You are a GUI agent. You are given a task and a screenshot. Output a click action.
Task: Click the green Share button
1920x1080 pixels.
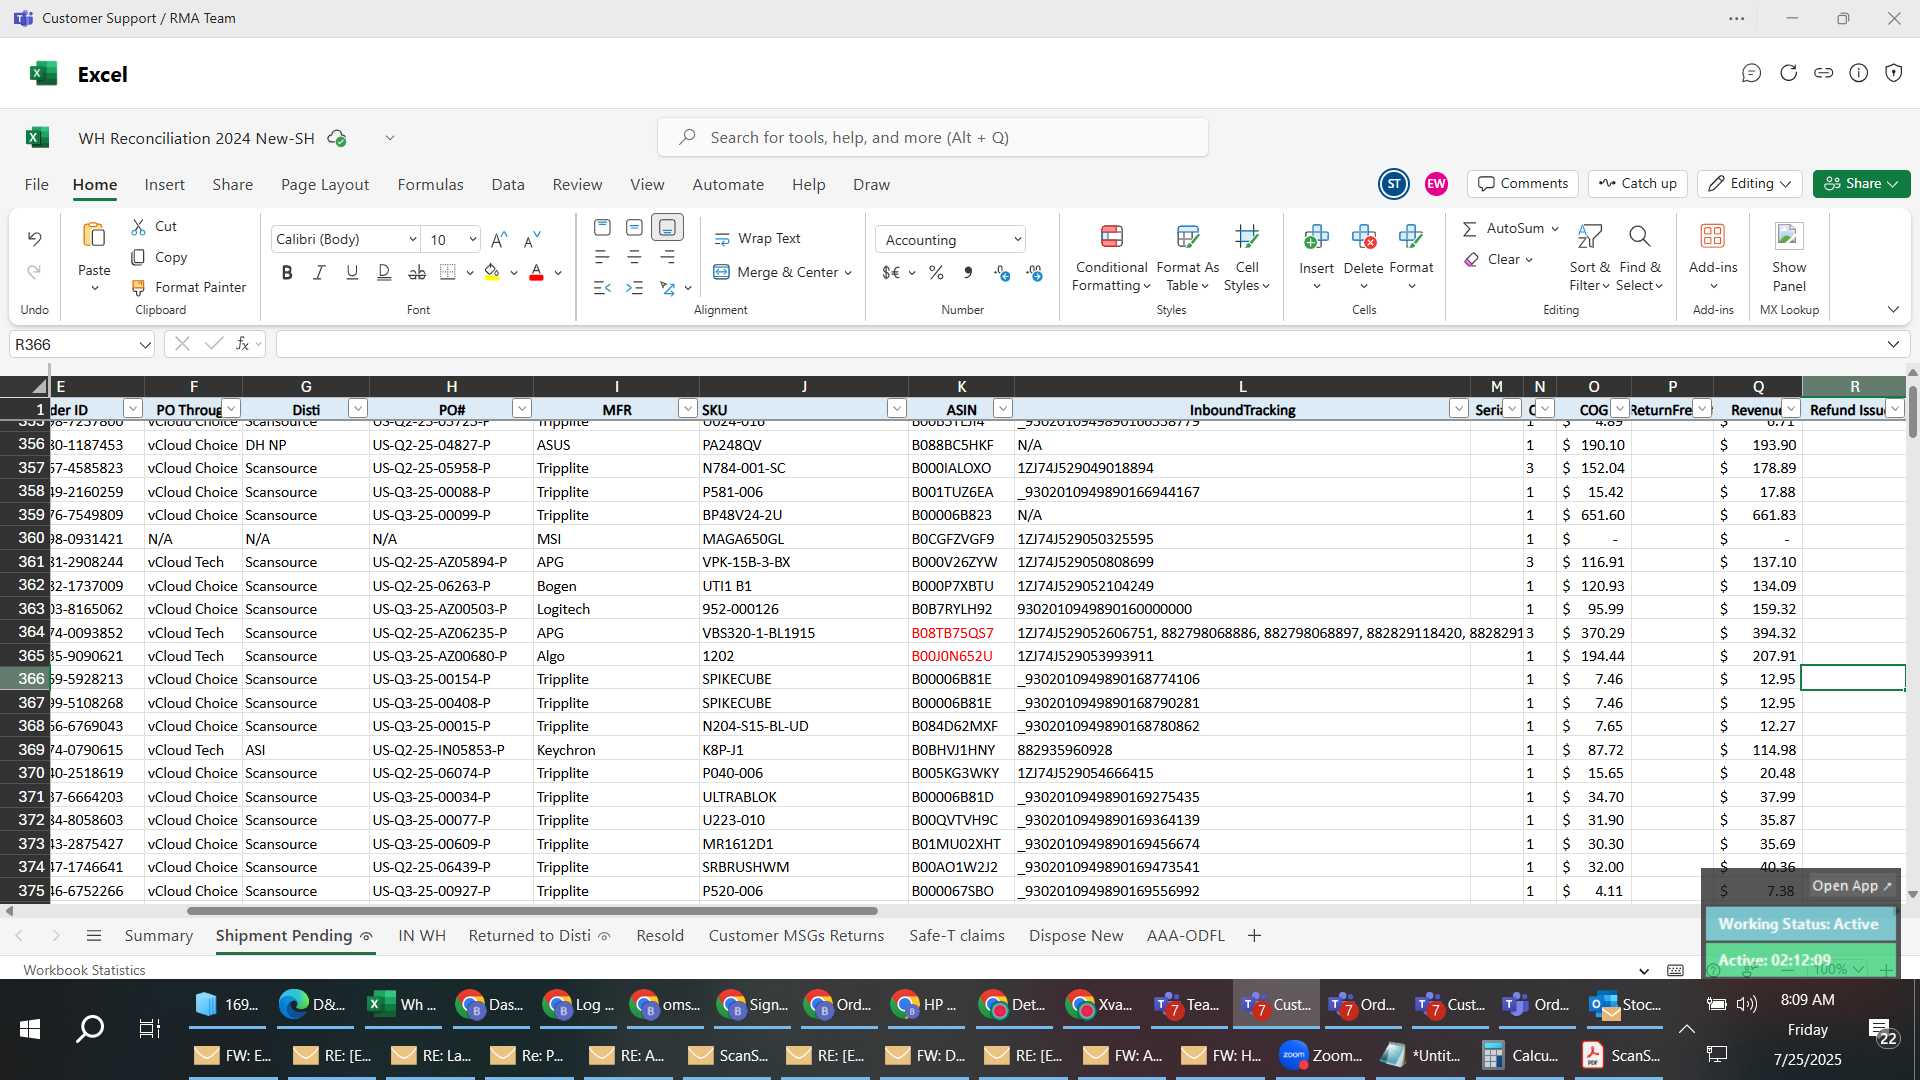pos(1861,183)
